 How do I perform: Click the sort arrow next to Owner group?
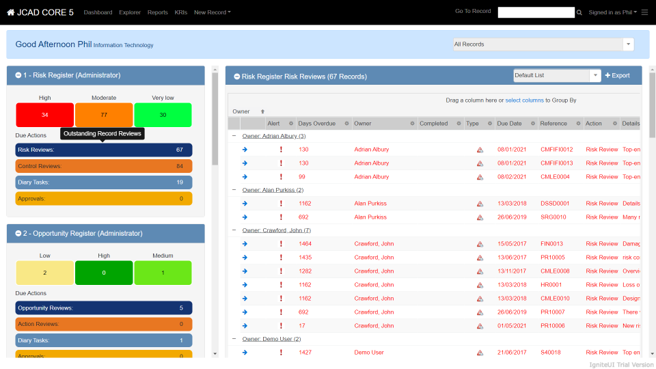pos(262,112)
